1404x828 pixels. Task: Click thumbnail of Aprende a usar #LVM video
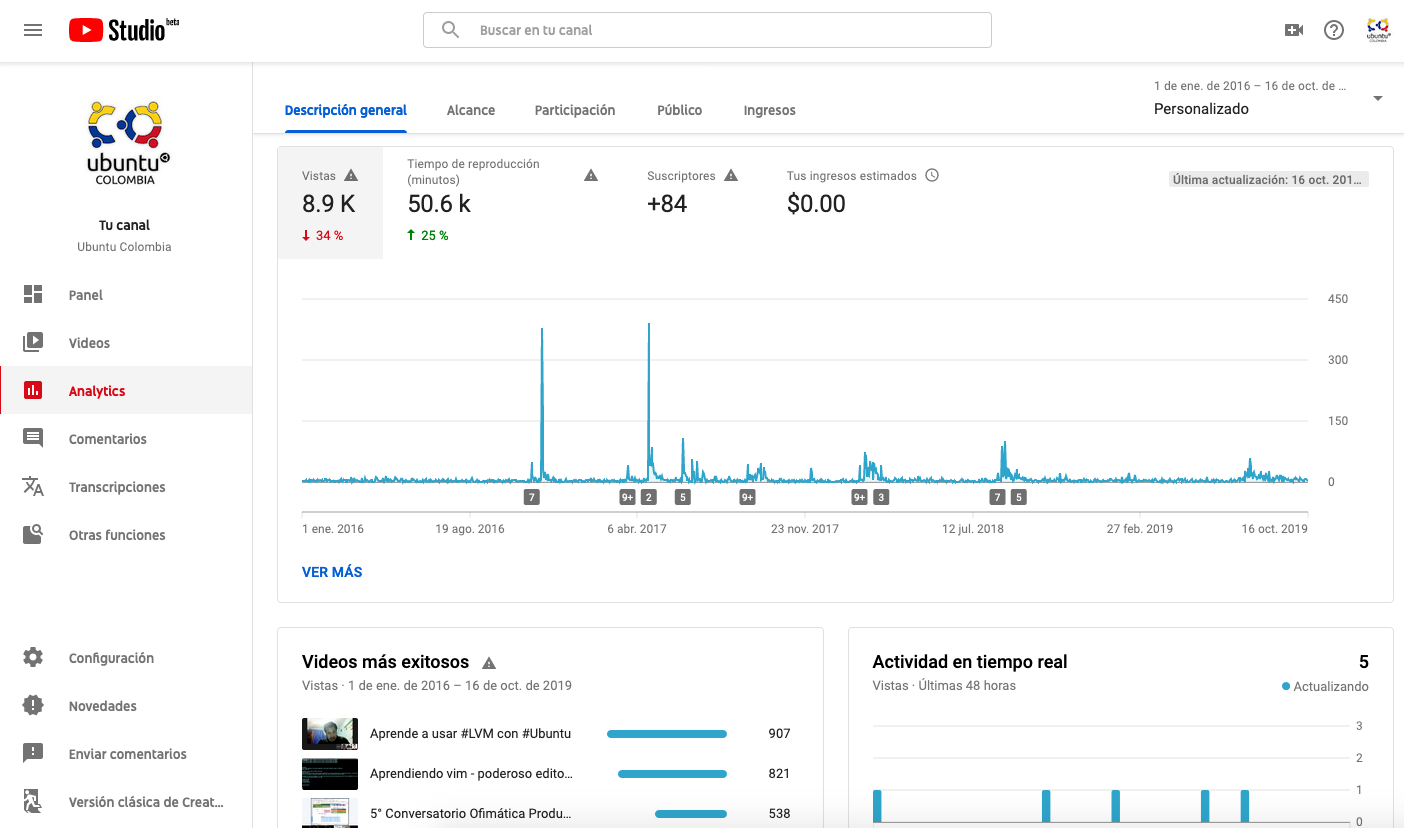click(330, 733)
